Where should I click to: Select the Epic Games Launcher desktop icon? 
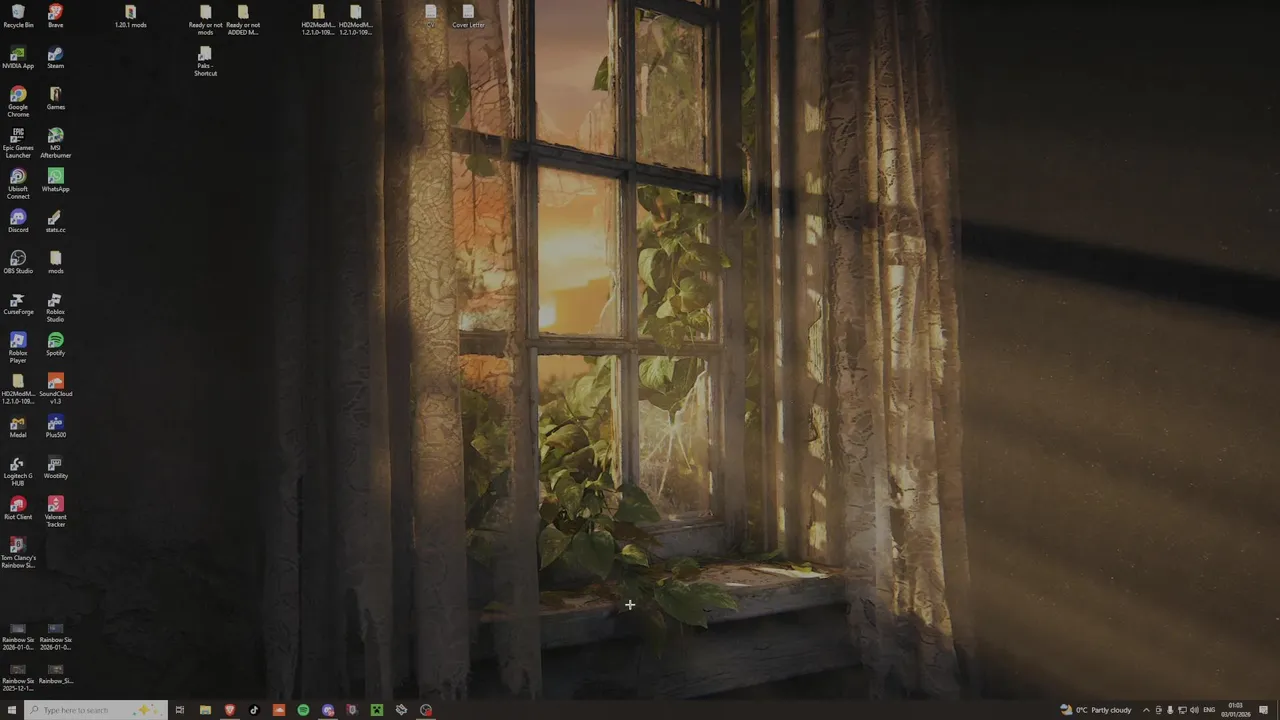click(18, 143)
